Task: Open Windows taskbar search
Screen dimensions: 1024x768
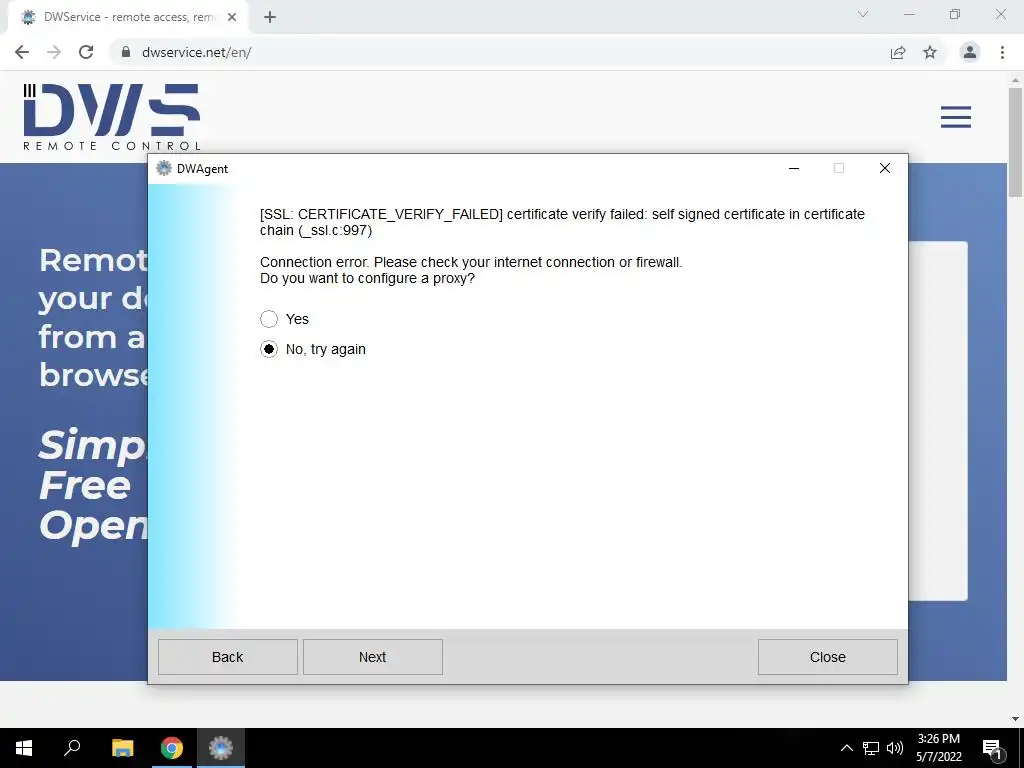Action: tap(72, 748)
